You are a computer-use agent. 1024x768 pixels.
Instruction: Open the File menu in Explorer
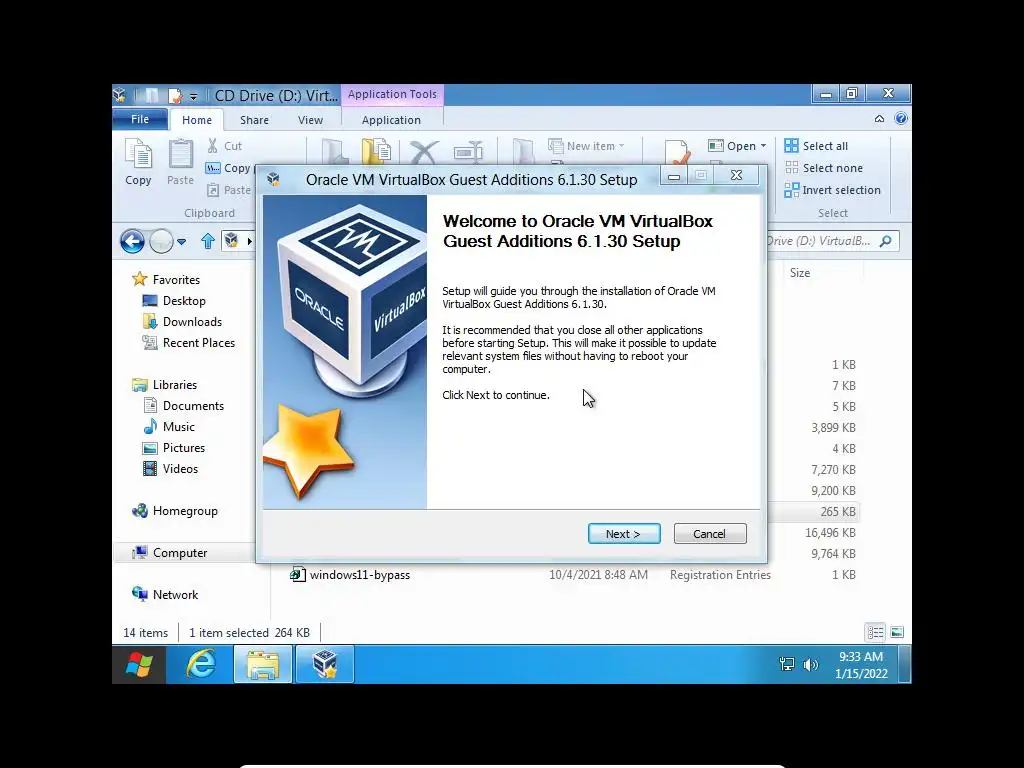pos(140,120)
